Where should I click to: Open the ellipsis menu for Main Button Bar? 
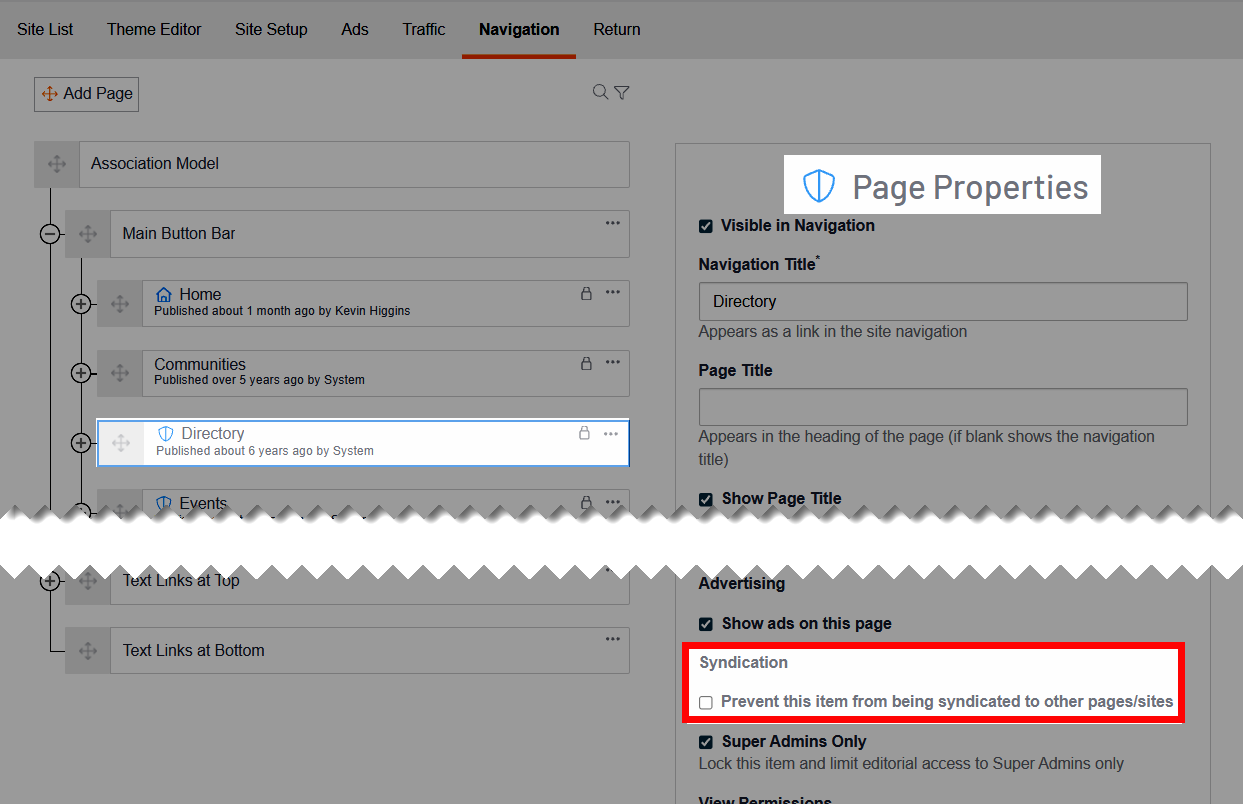(x=612, y=222)
